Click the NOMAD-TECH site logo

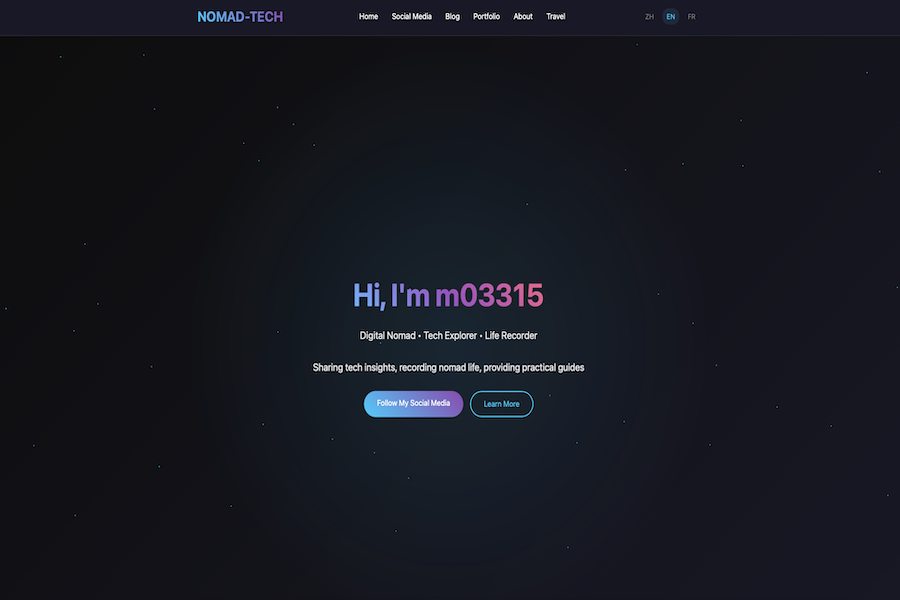pos(240,17)
